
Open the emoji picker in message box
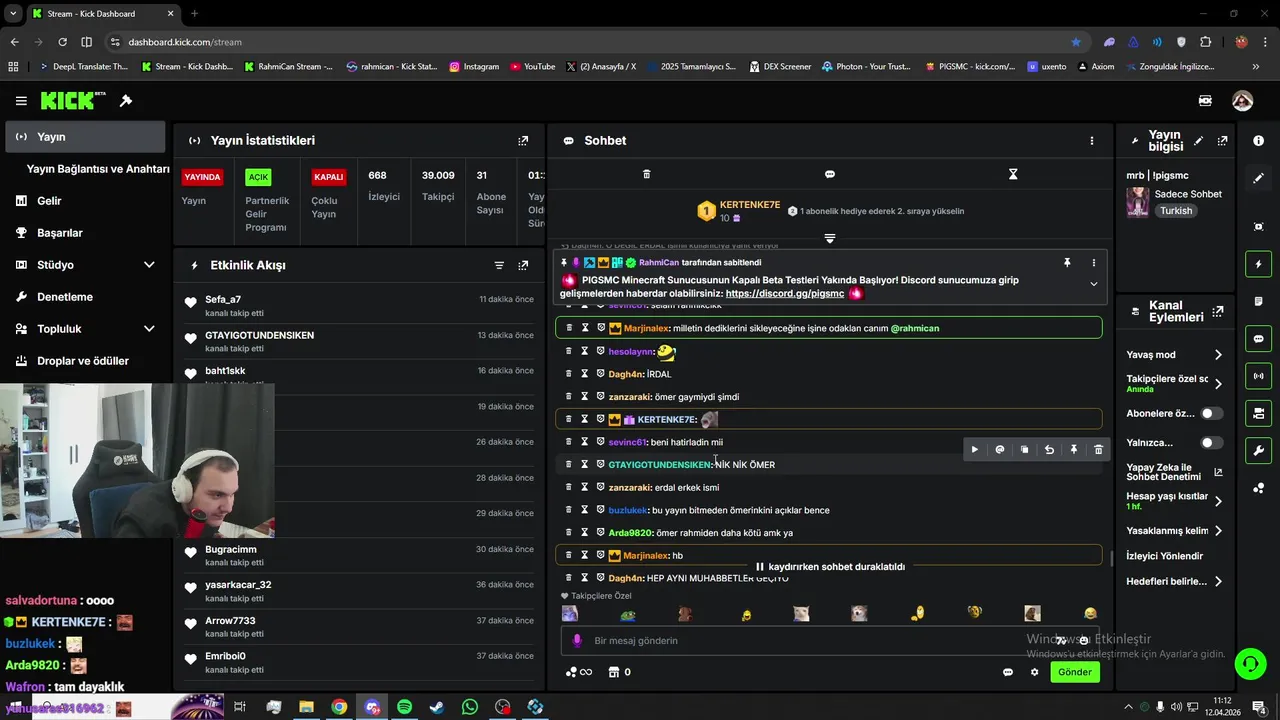1084,641
